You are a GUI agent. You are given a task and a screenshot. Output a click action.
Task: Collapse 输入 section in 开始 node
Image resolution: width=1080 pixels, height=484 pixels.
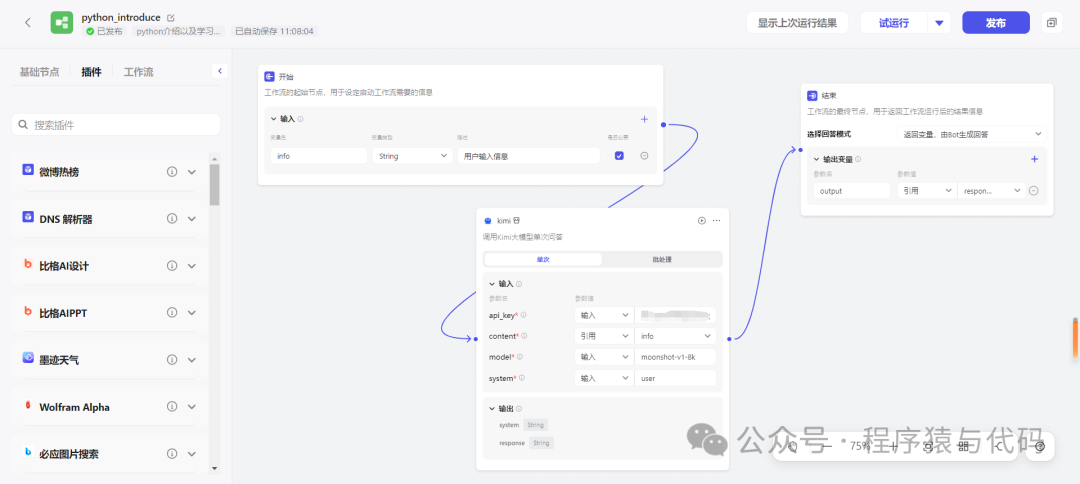[x=273, y=119]
